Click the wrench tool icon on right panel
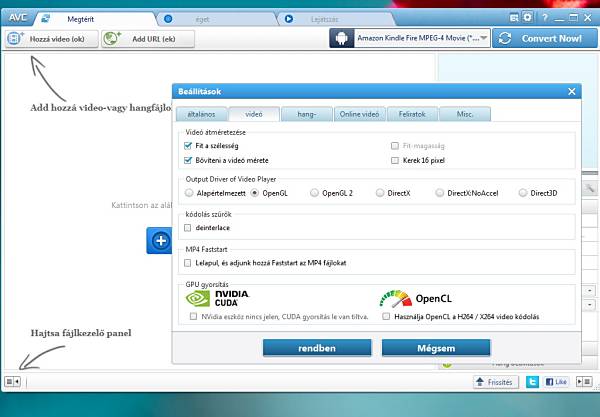This screenshot has width=600, height=417. point(590,188)
